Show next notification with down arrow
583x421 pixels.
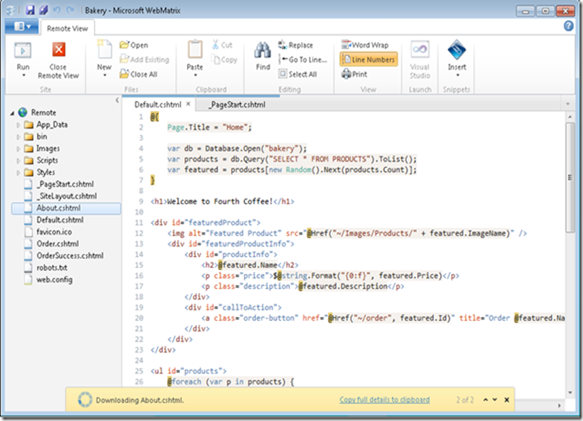pyautogui.click(x=495, y=400)
